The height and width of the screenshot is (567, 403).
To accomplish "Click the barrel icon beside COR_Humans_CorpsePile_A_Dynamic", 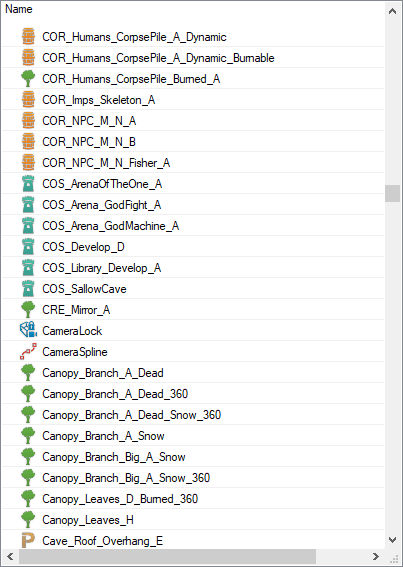I will [28, 37].
